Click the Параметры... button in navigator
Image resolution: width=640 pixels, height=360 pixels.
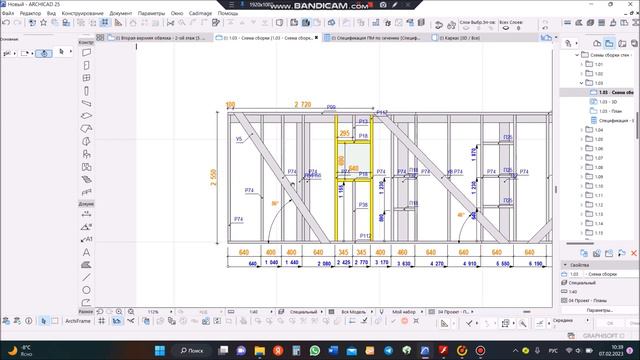click(x=599, y=310)
